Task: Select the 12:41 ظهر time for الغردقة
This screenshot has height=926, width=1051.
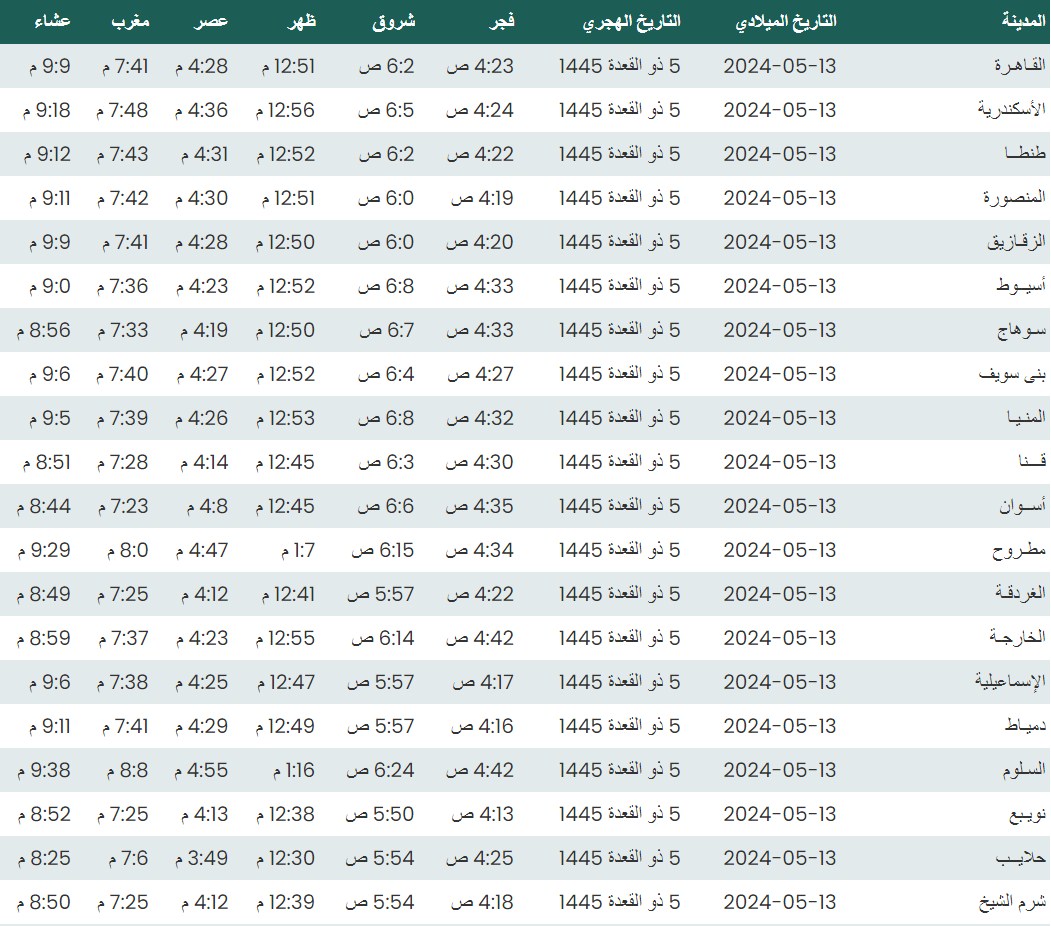Action: coord(287,594)
